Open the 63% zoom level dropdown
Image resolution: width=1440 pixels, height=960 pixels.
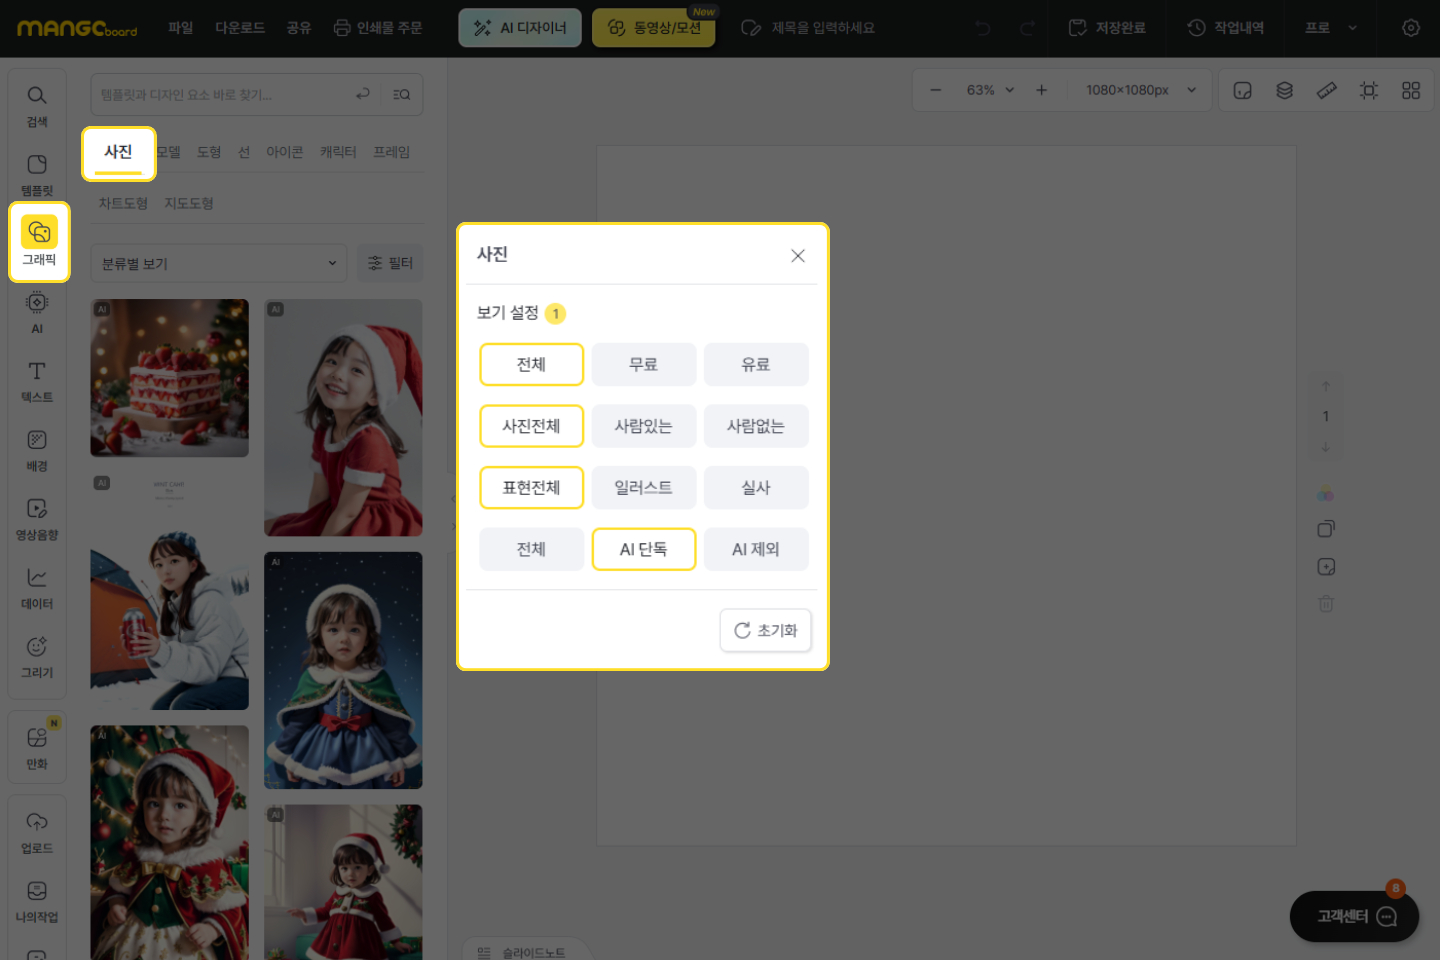pyautogui.click(x=990, y=90)
